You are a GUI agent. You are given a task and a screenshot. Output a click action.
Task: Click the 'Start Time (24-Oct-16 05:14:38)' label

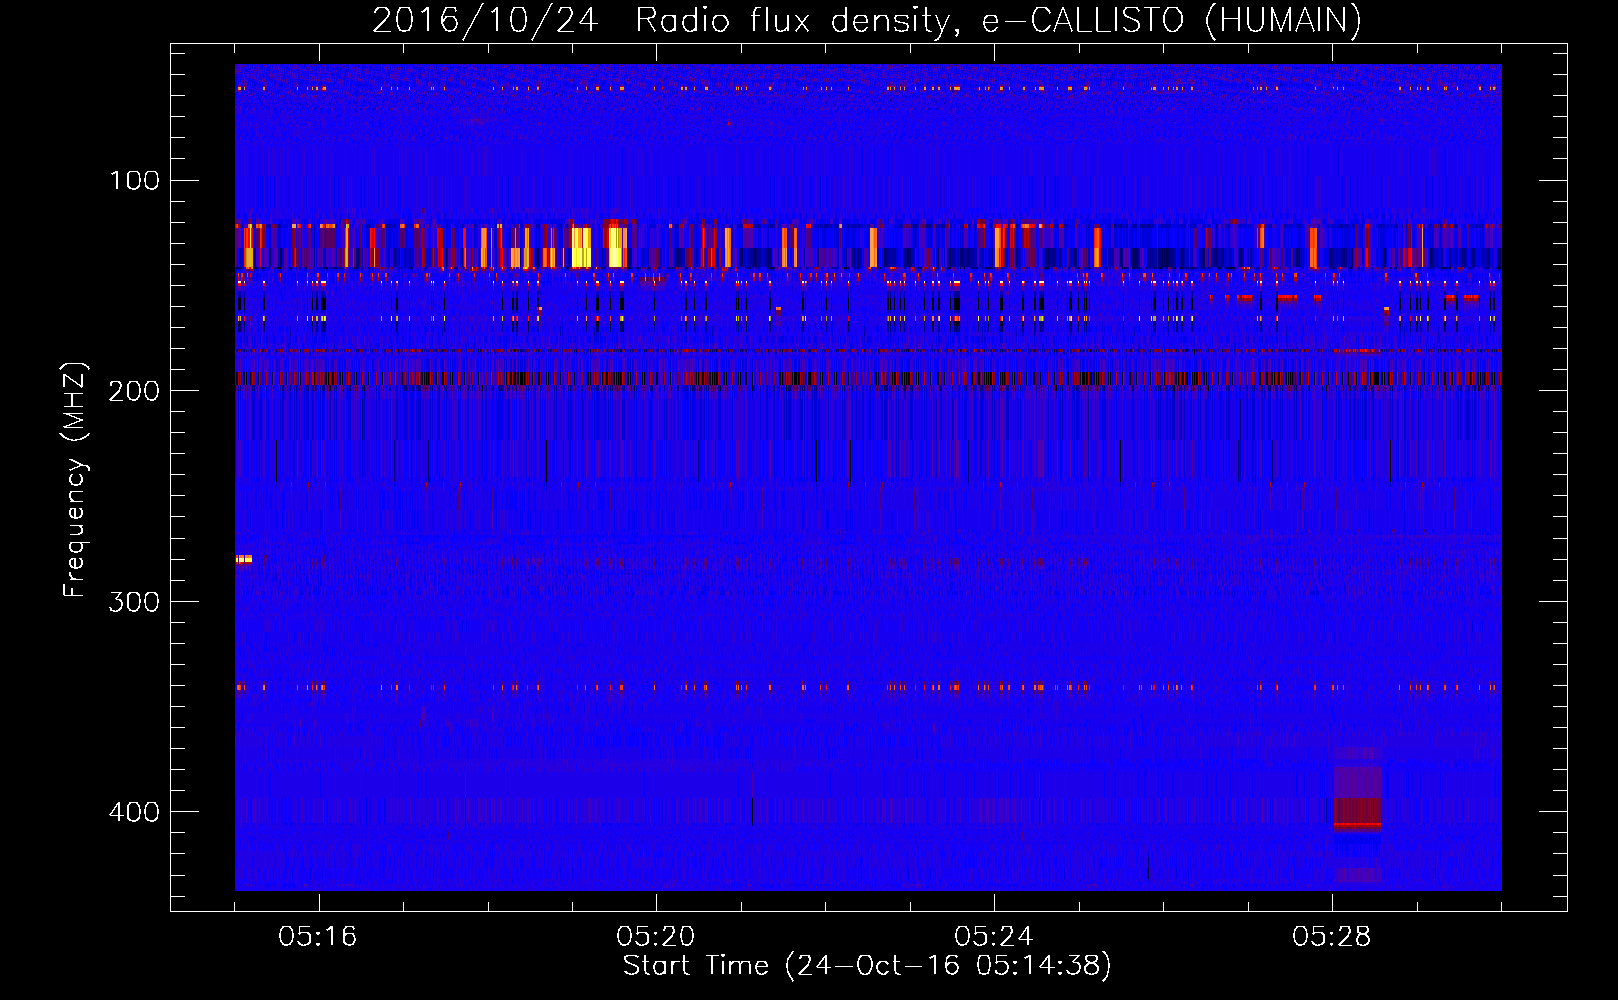[867, 966]
